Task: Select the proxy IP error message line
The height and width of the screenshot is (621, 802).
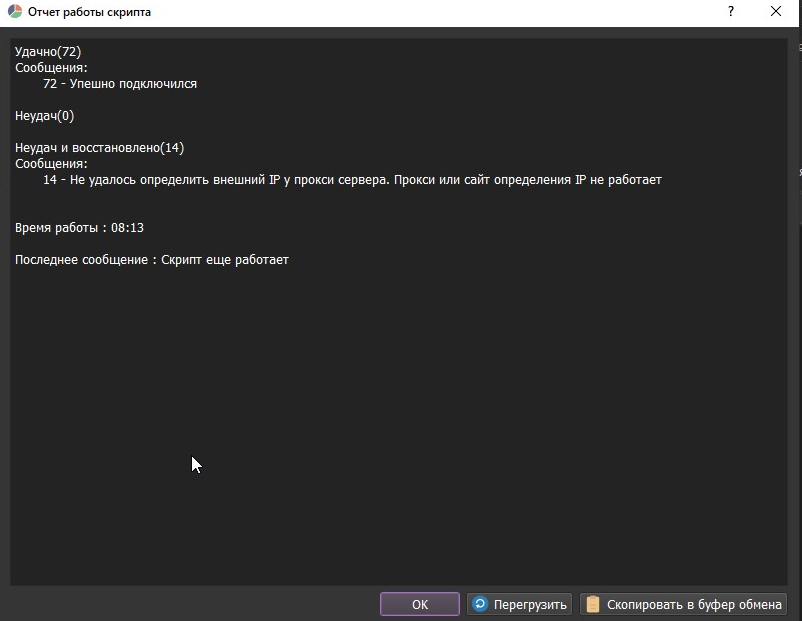Action: click(352, 179)
